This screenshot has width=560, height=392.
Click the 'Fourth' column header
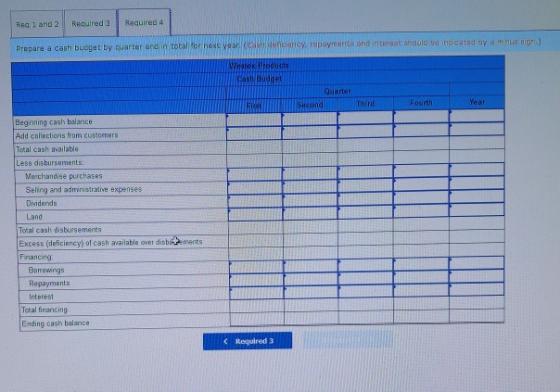pos(421,103)
